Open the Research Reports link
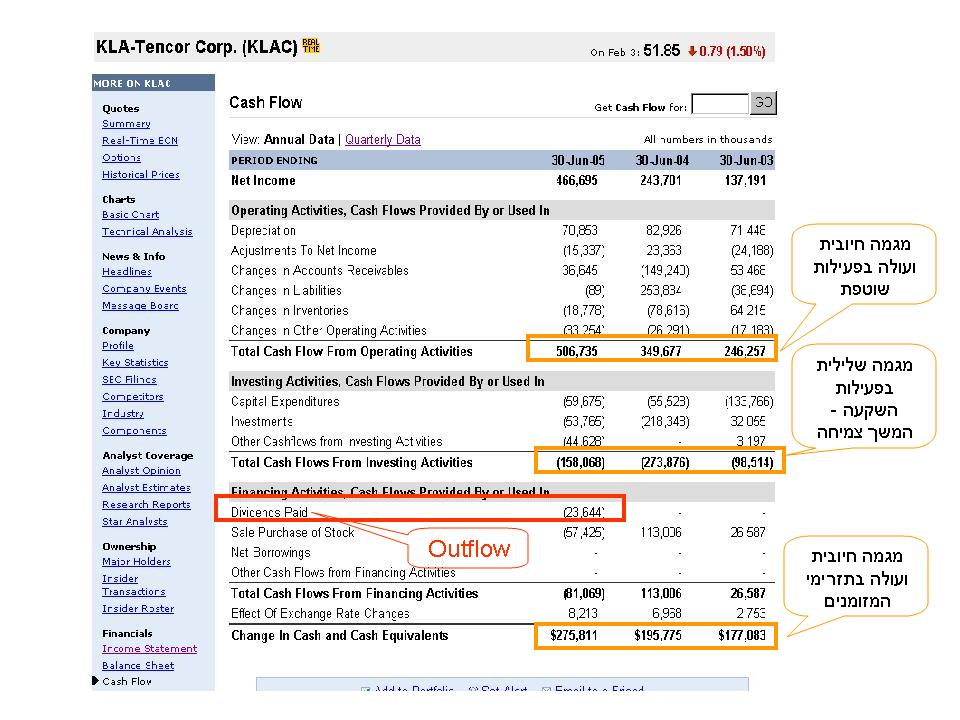Screen dimensions: 960x720 coord(146,505)
